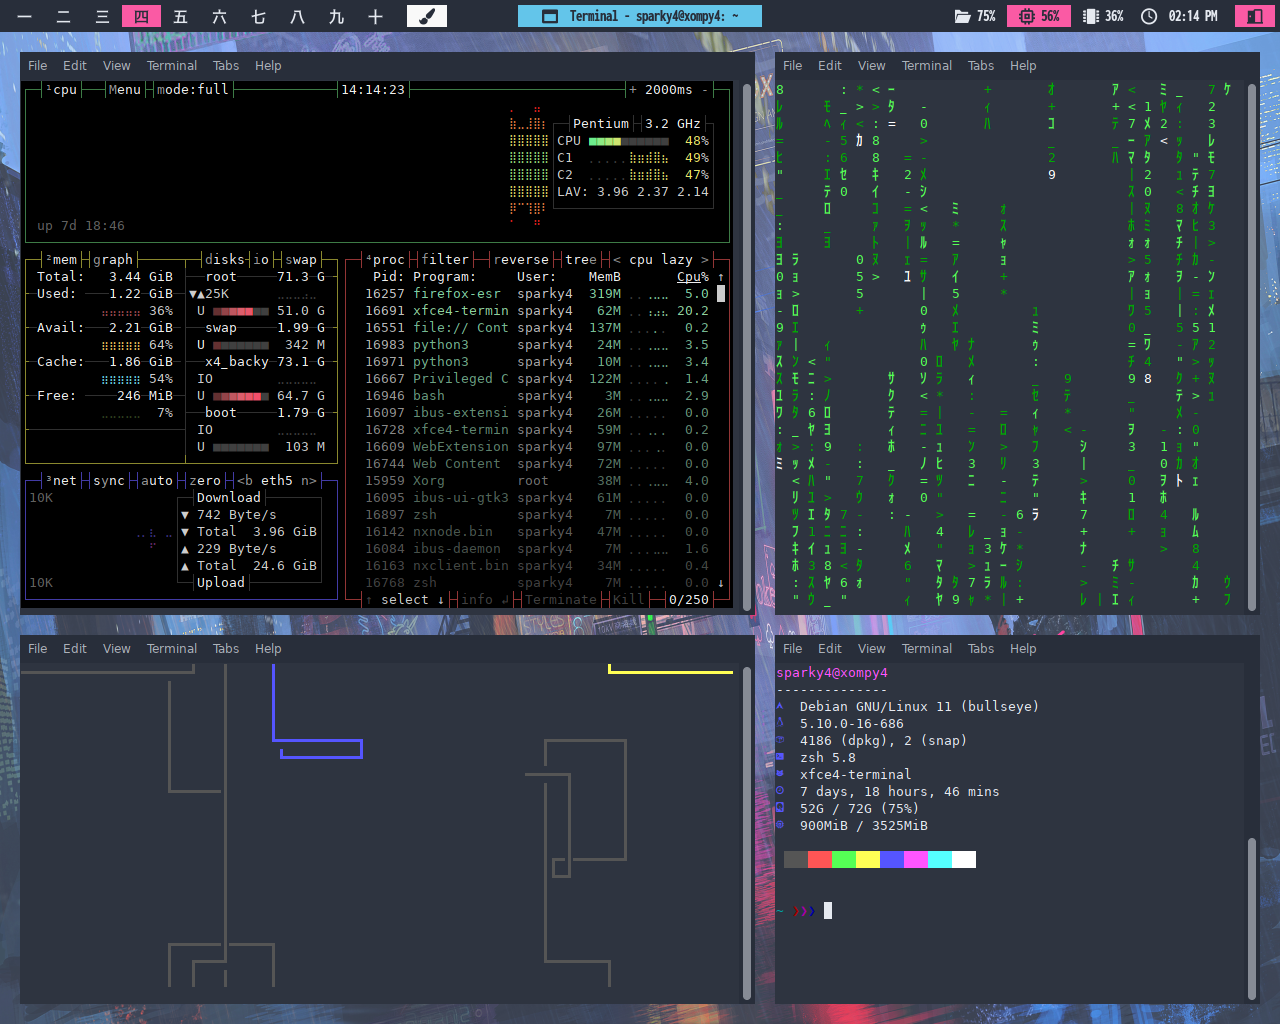
Task: Click the filter button in proc panel
Action: click(x=445, y=259)
